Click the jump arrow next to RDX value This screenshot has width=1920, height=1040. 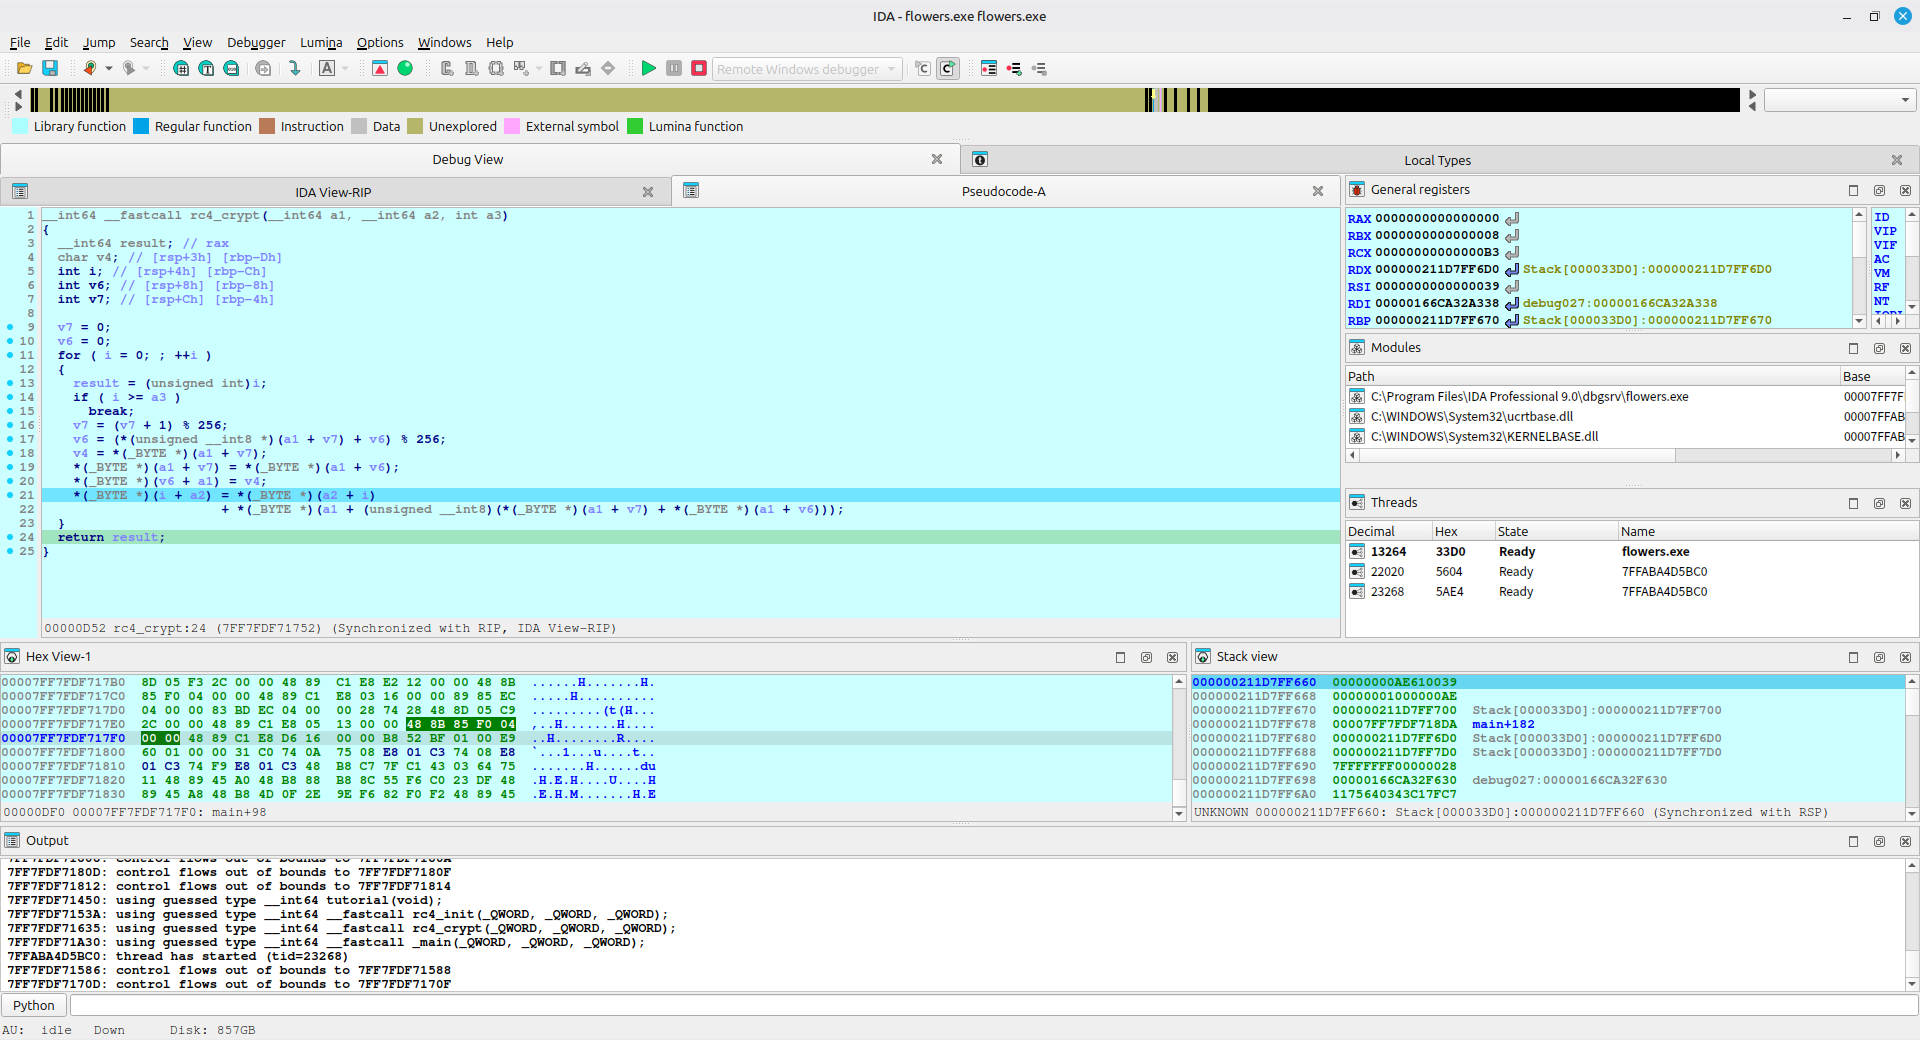[1512, 269]
